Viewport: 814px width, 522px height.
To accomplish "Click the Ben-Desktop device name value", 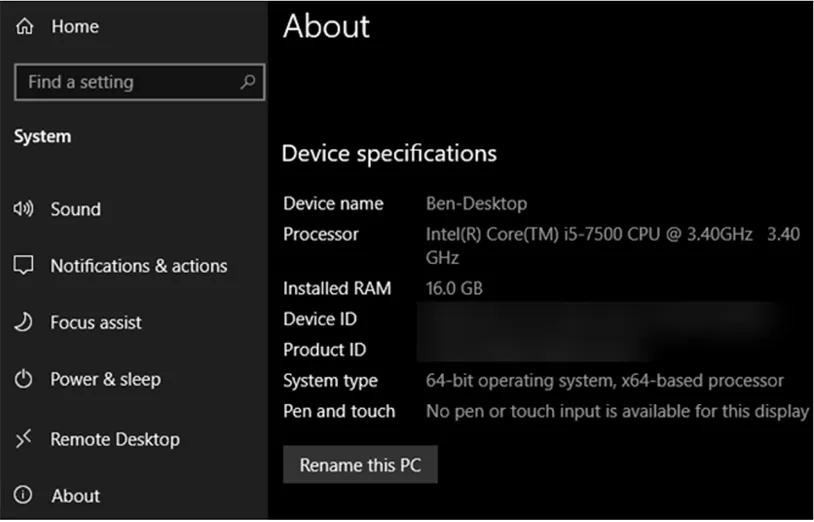I will click(476, 203).
